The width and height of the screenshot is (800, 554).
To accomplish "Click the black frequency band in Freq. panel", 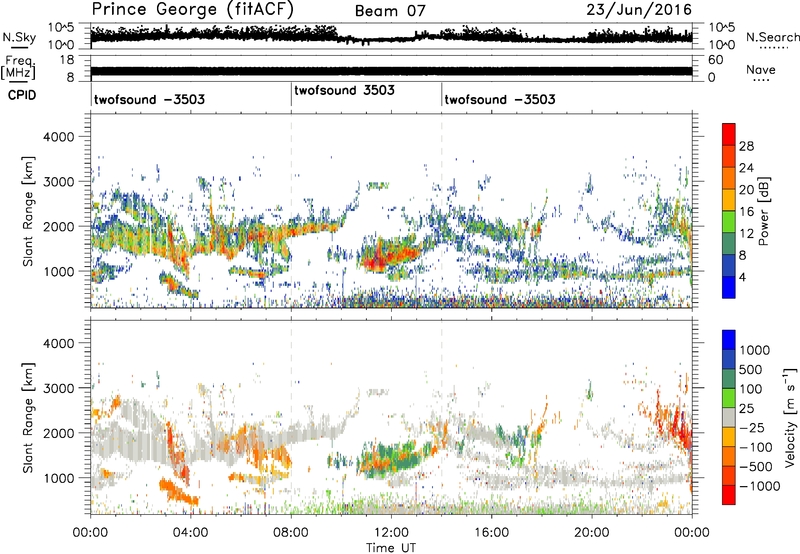I will (x=391, y=71).
